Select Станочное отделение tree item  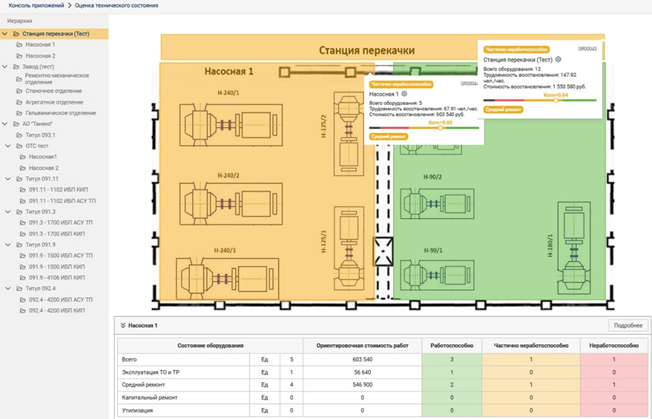[x=54, y=91]
